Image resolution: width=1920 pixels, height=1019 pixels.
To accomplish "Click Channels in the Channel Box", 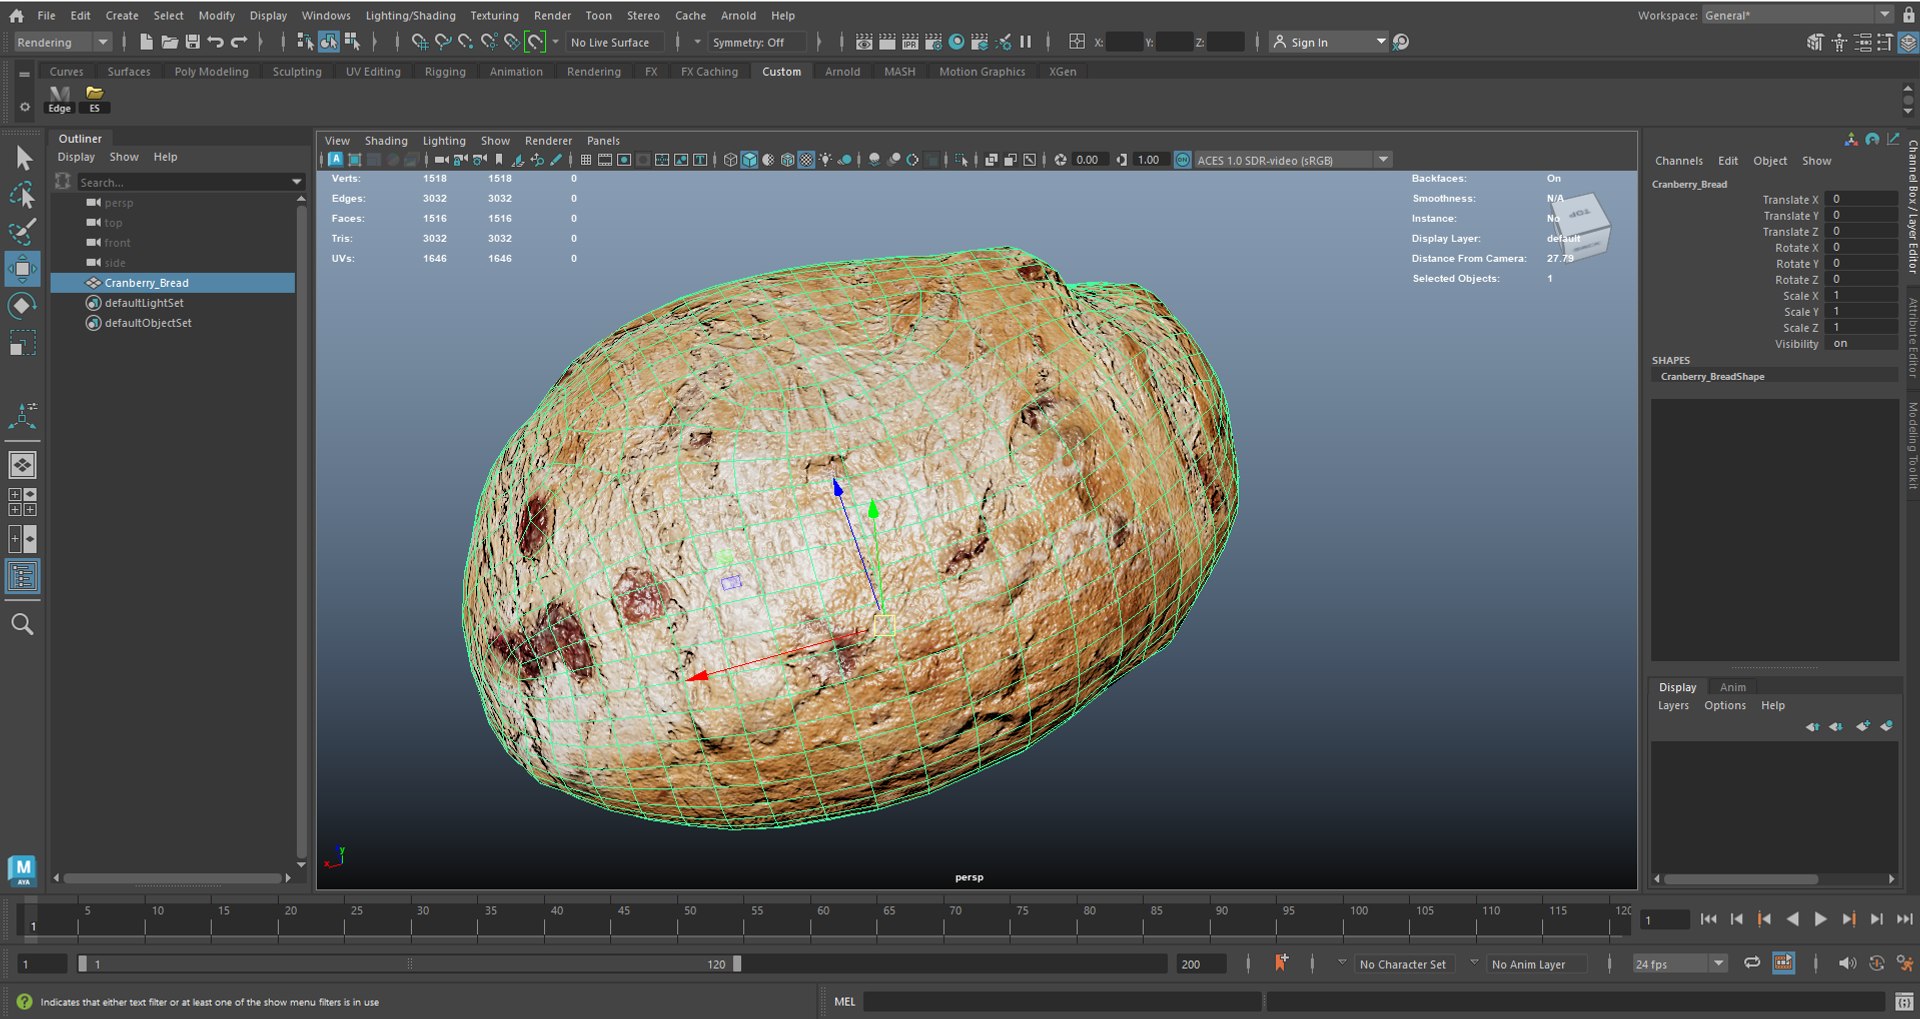I will tap(1678, 161).
